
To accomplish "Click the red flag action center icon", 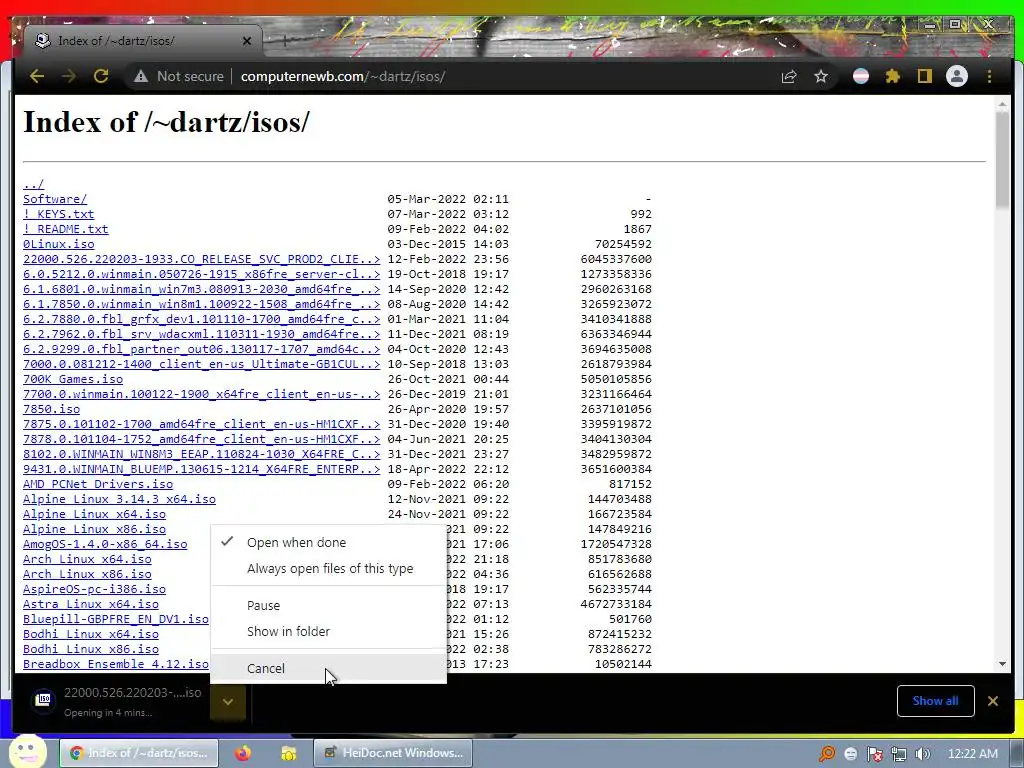I will click(874, 754).
